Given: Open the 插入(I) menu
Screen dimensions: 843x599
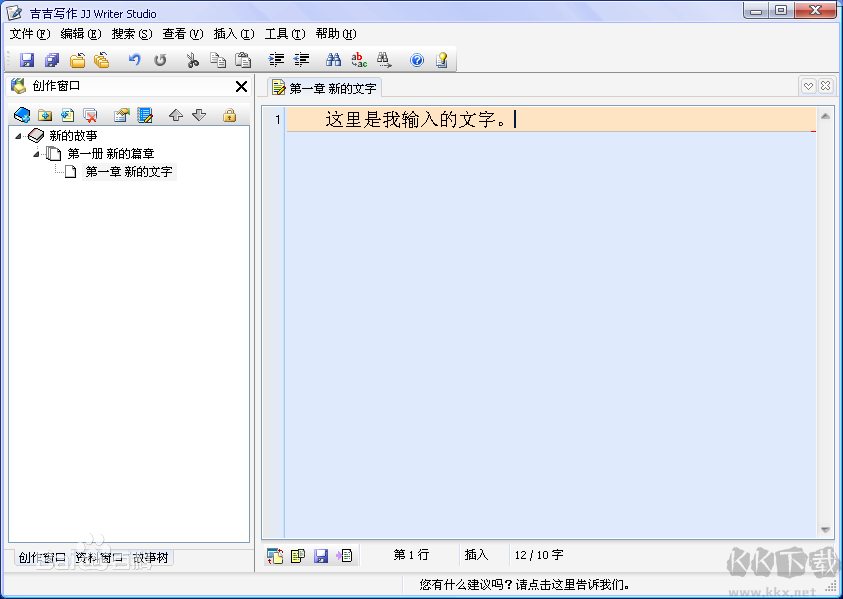Looking at the screenshot, I should (234, 34).
